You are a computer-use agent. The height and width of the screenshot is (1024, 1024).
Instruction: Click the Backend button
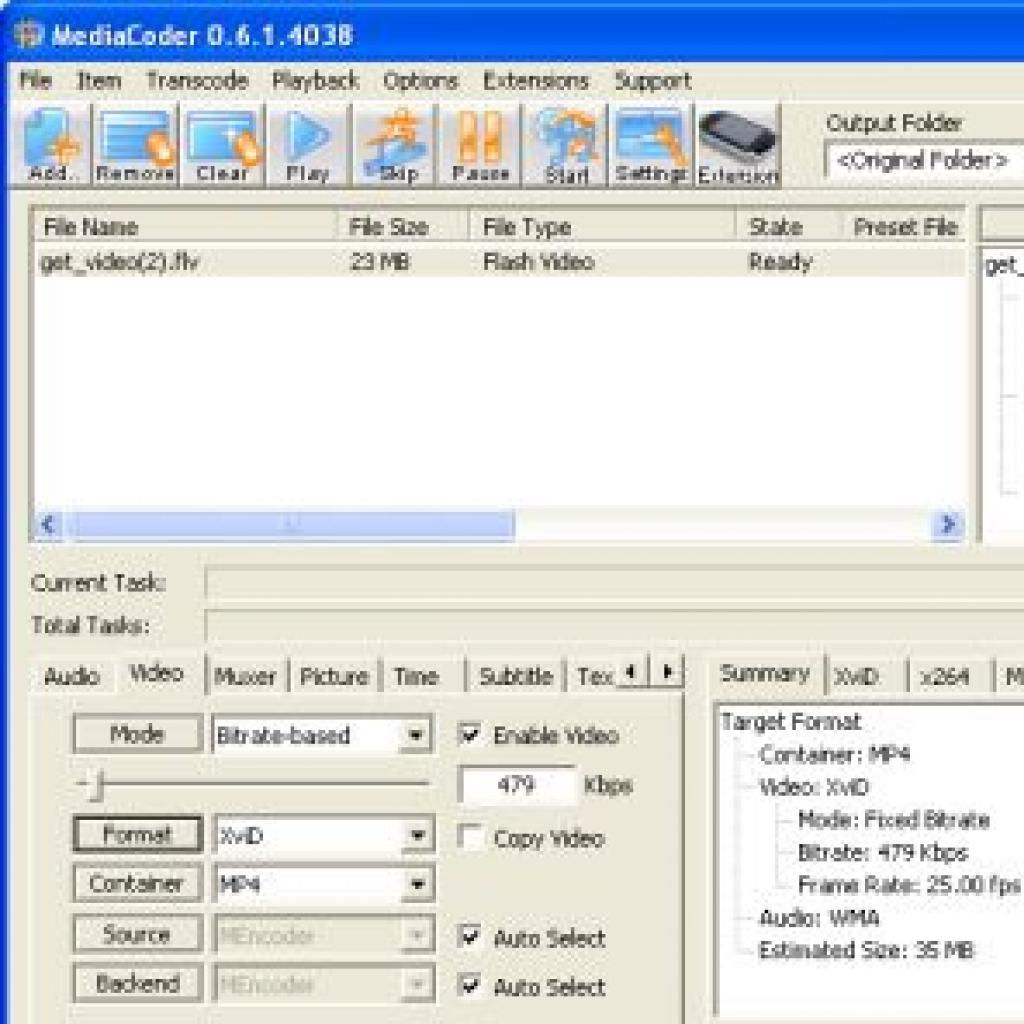coord(137,983)
